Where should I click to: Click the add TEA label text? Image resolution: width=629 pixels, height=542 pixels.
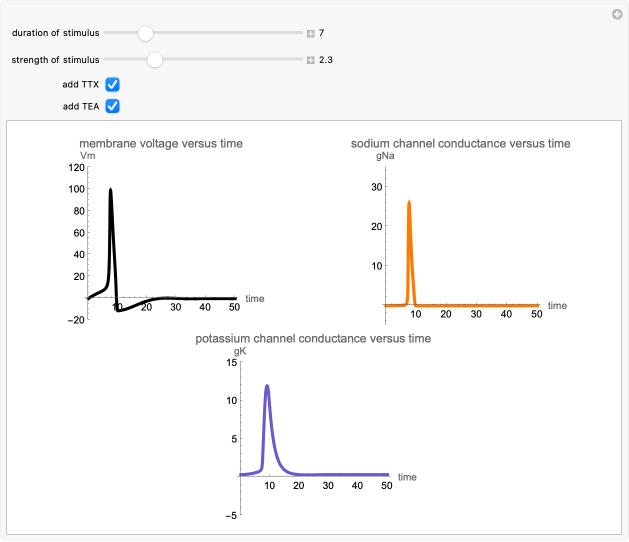(81, 106)
